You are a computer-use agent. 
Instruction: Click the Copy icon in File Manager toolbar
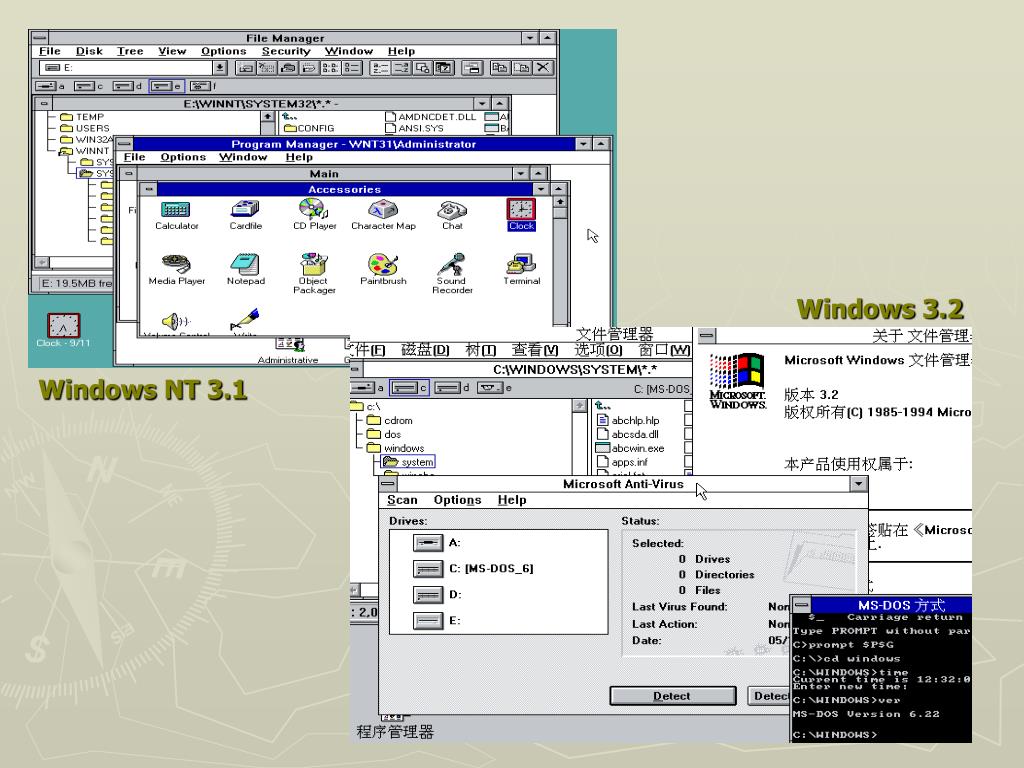coord(500,67)
